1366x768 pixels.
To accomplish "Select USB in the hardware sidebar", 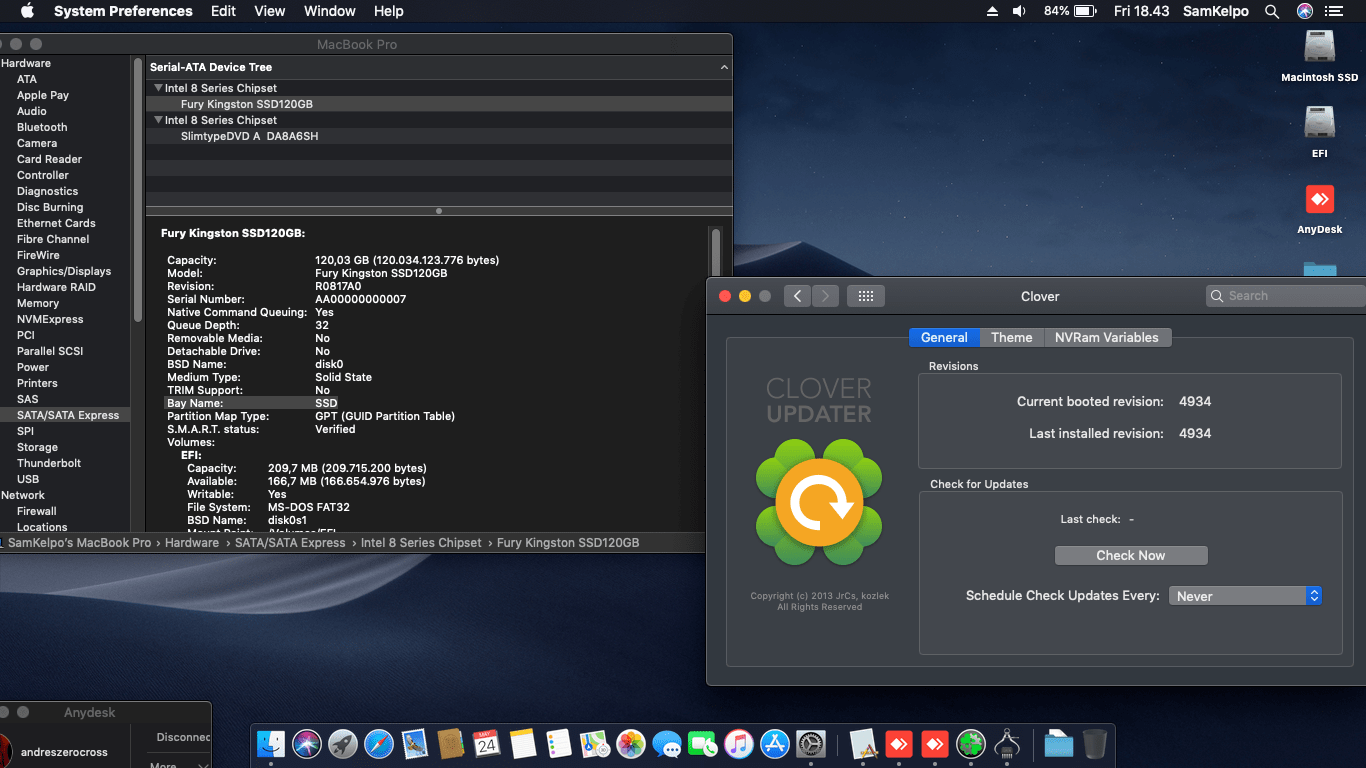I will point(28,479).
